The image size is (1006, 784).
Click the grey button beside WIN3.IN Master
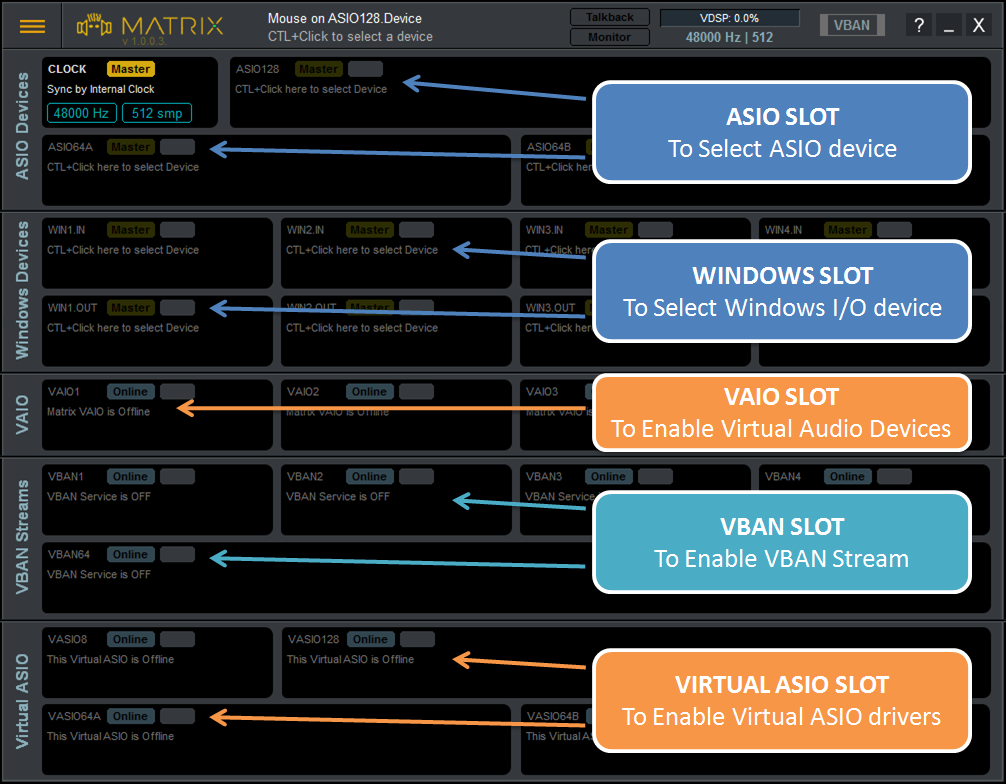(x=656, y=230)
